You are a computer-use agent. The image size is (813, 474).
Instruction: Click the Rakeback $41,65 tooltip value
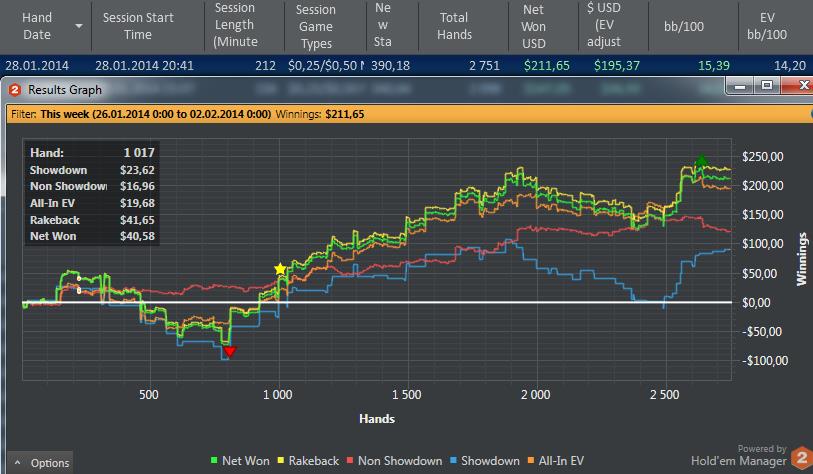click(137, 220)
